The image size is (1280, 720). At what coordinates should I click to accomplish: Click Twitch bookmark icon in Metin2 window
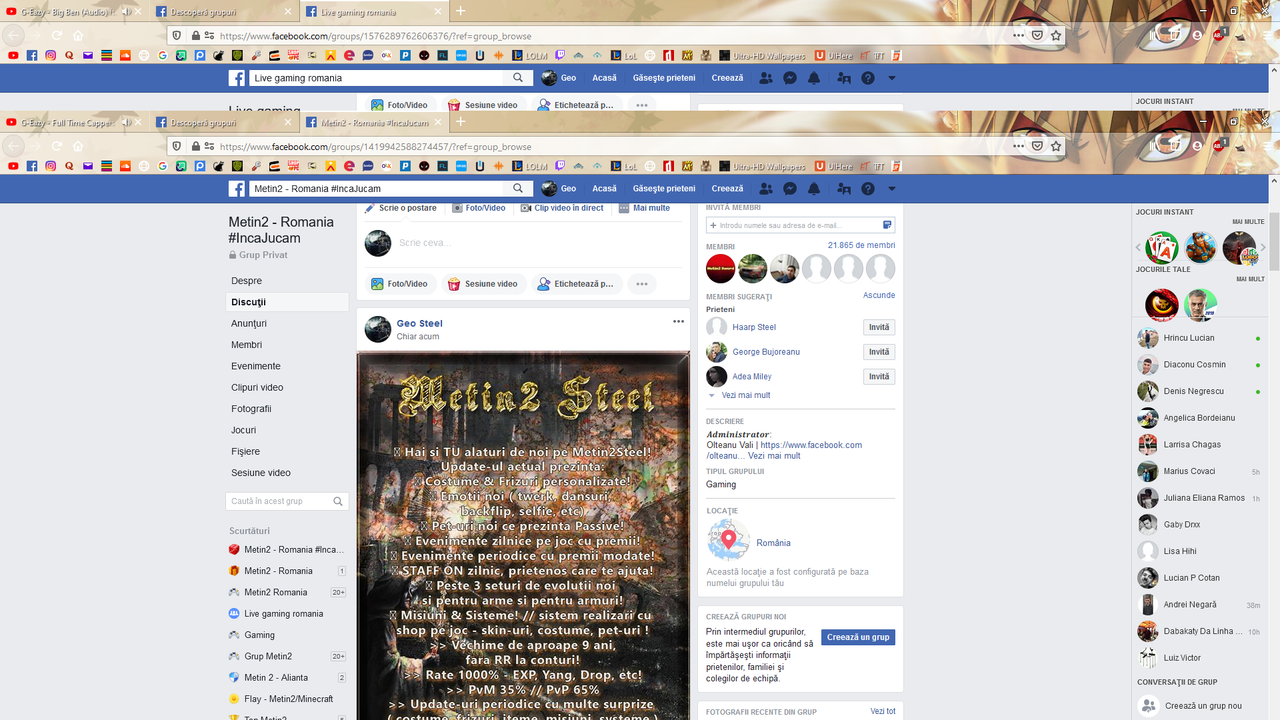pyautogui.click(x=558, y=166)
